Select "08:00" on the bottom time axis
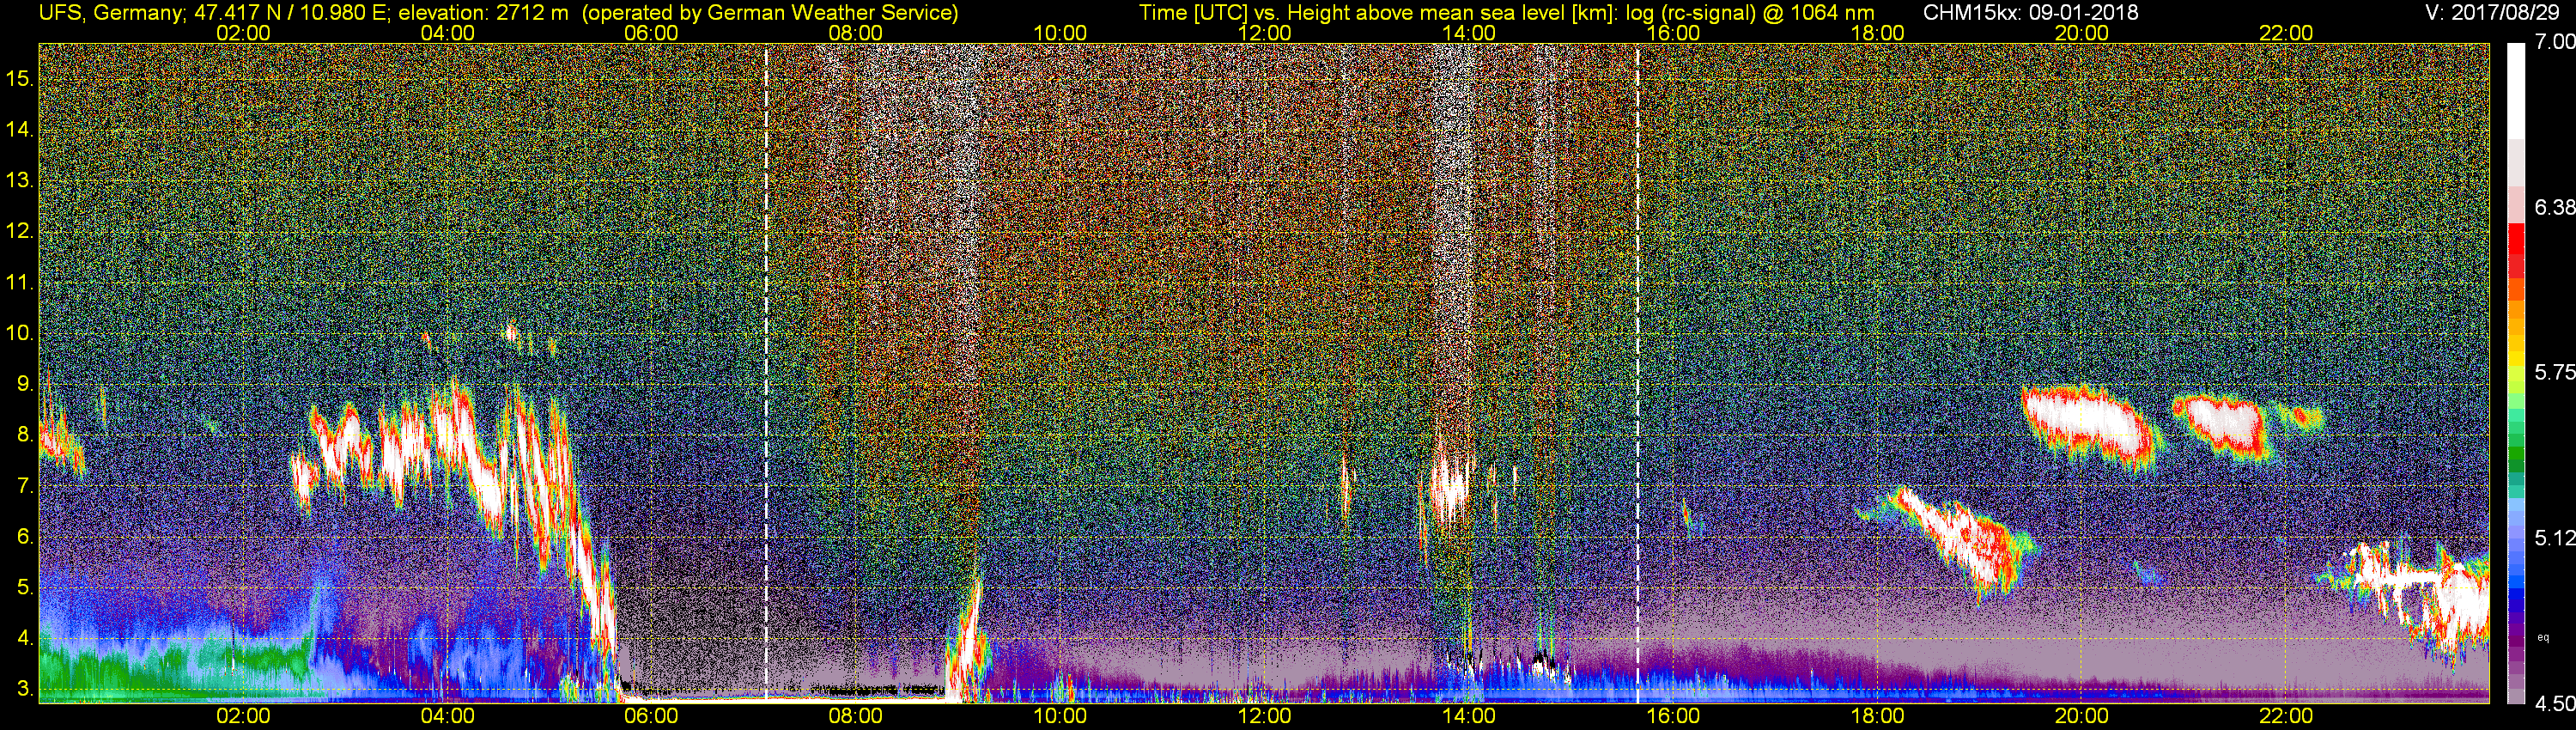The image size is (2576, 730). (x=856, y=716)
